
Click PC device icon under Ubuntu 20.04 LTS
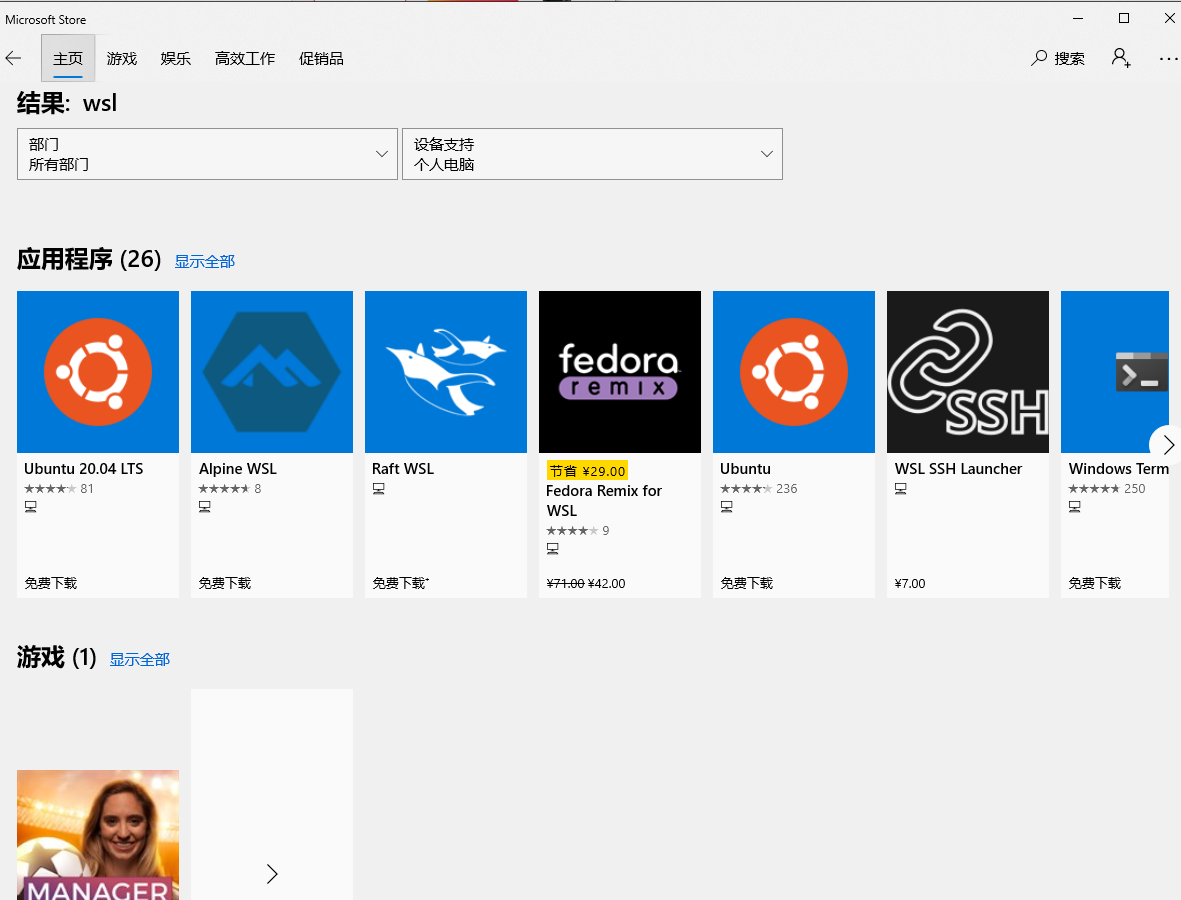pyautogui.click(x=31, y=507)
